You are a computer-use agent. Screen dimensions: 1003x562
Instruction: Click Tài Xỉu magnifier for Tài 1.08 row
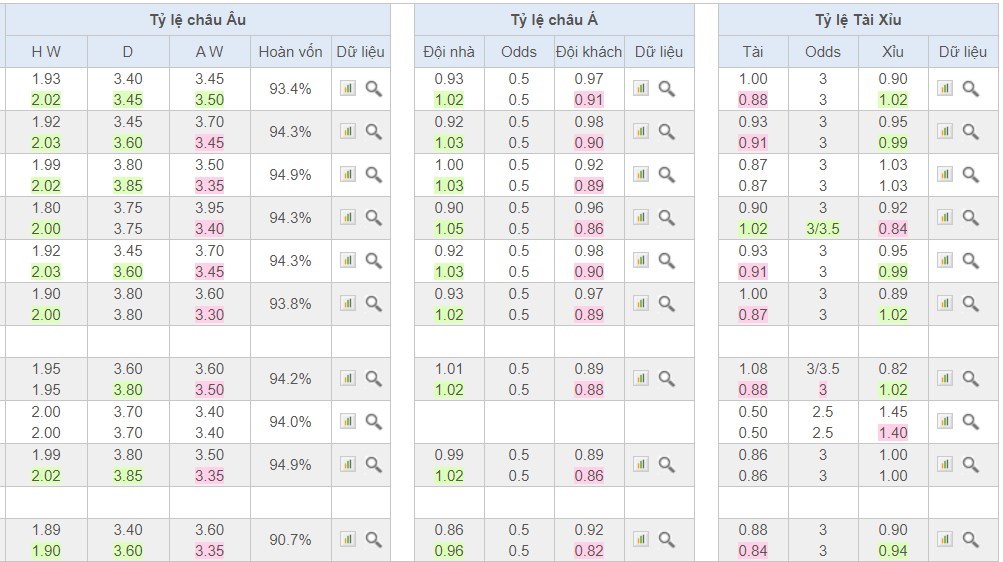[x=970, y=378]
